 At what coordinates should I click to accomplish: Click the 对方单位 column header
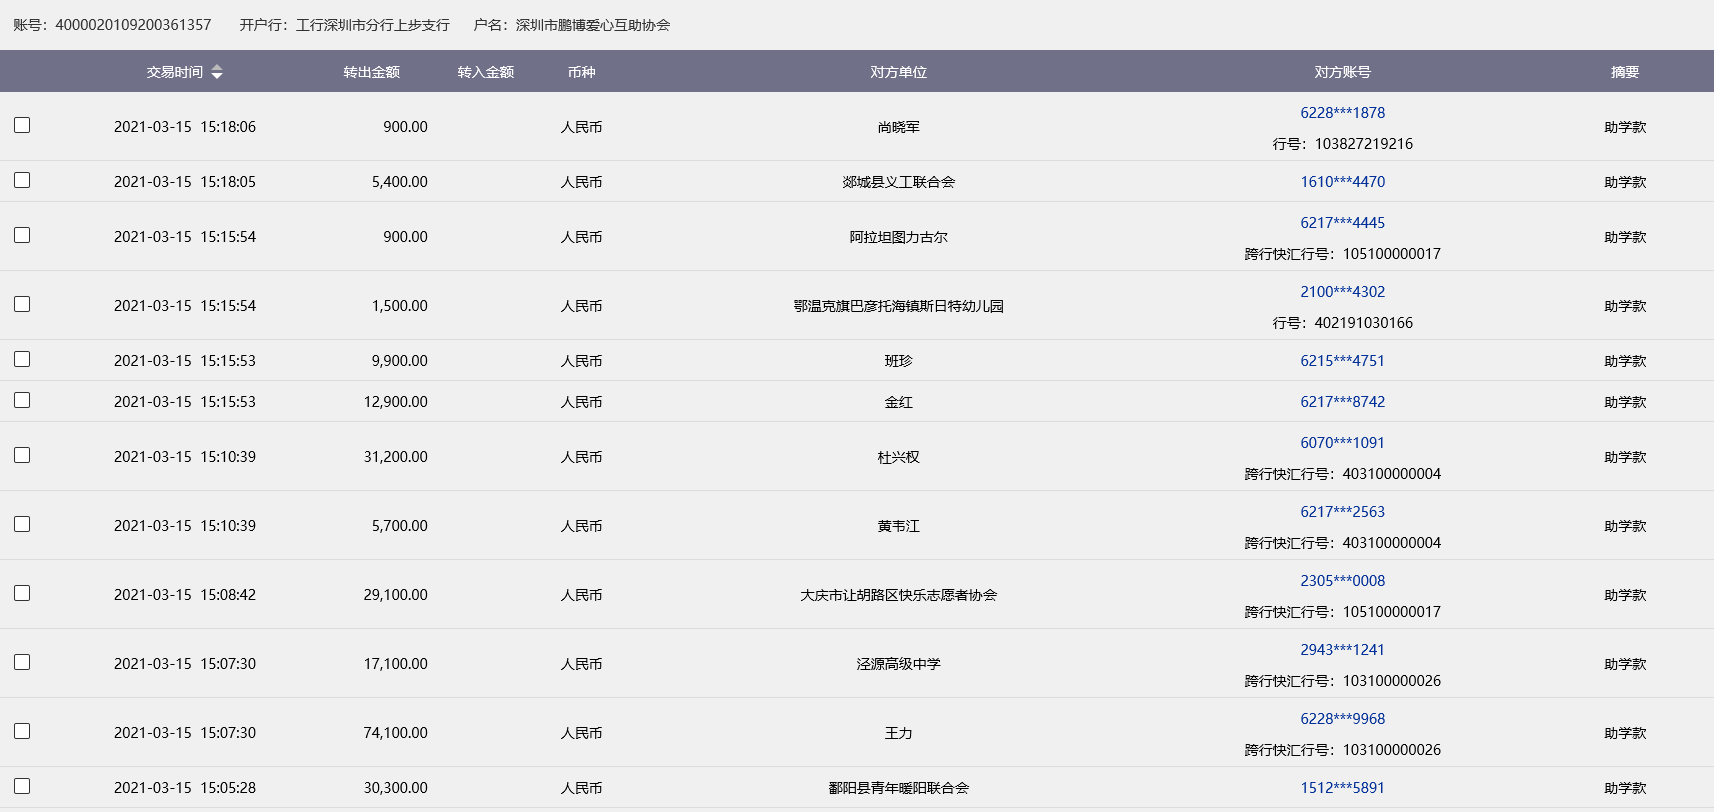898,72
